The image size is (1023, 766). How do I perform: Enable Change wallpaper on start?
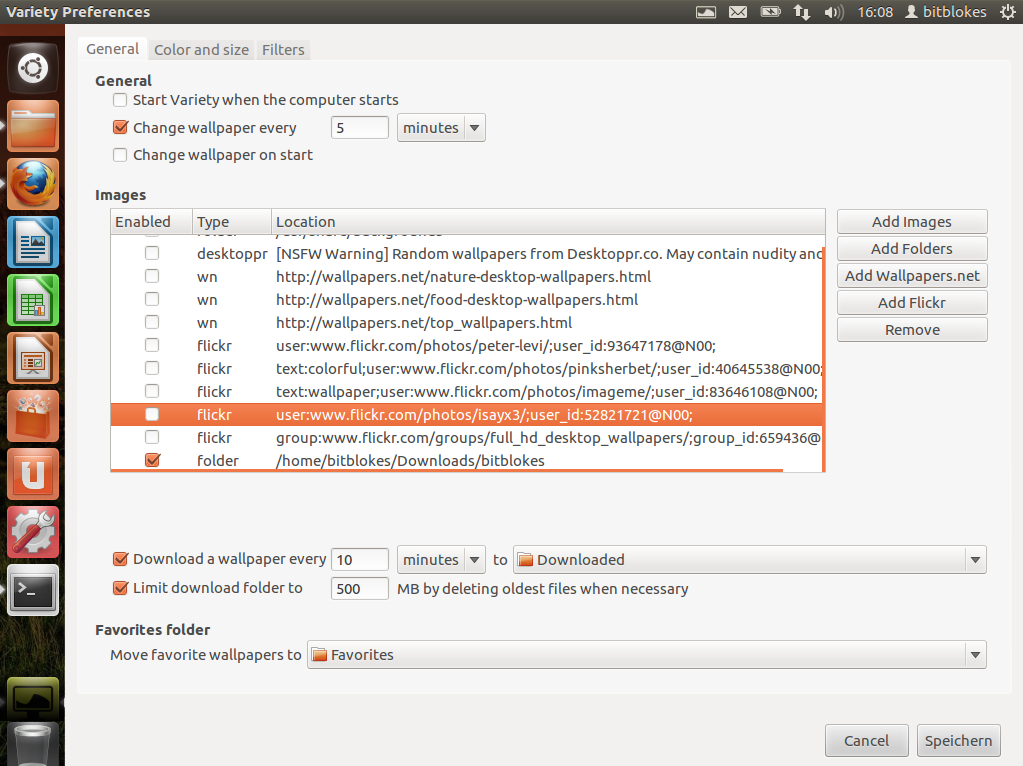120,155
